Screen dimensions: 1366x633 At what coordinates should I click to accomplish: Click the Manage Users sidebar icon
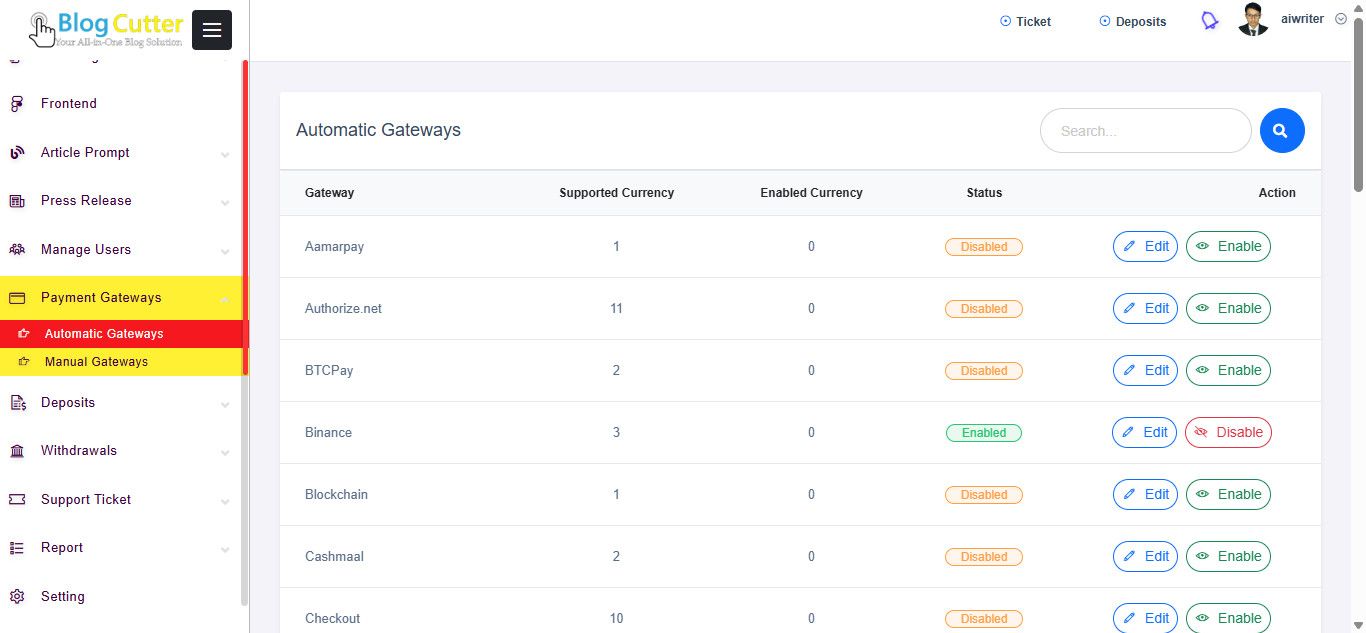[x=17, y=250]
